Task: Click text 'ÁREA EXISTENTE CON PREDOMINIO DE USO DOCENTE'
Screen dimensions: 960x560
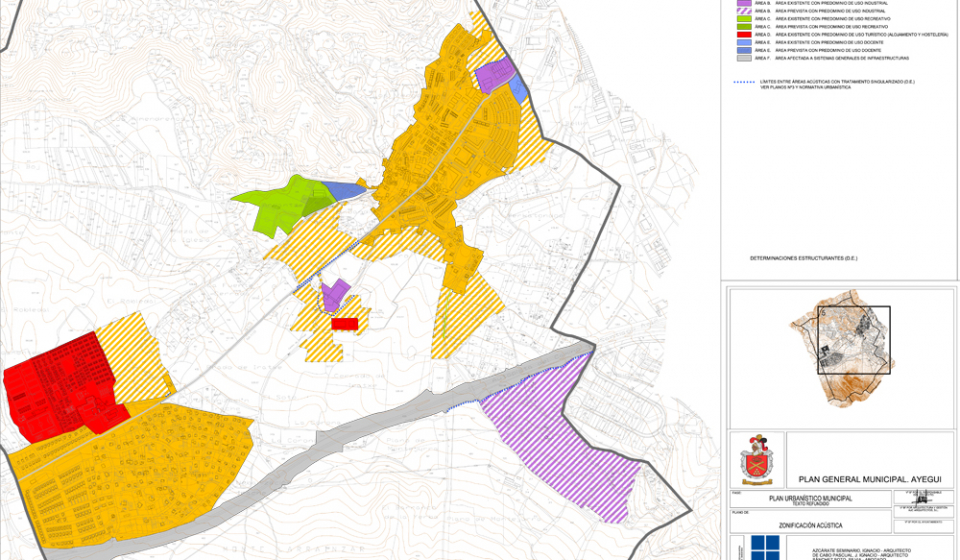Action: (x=829, y=43)
